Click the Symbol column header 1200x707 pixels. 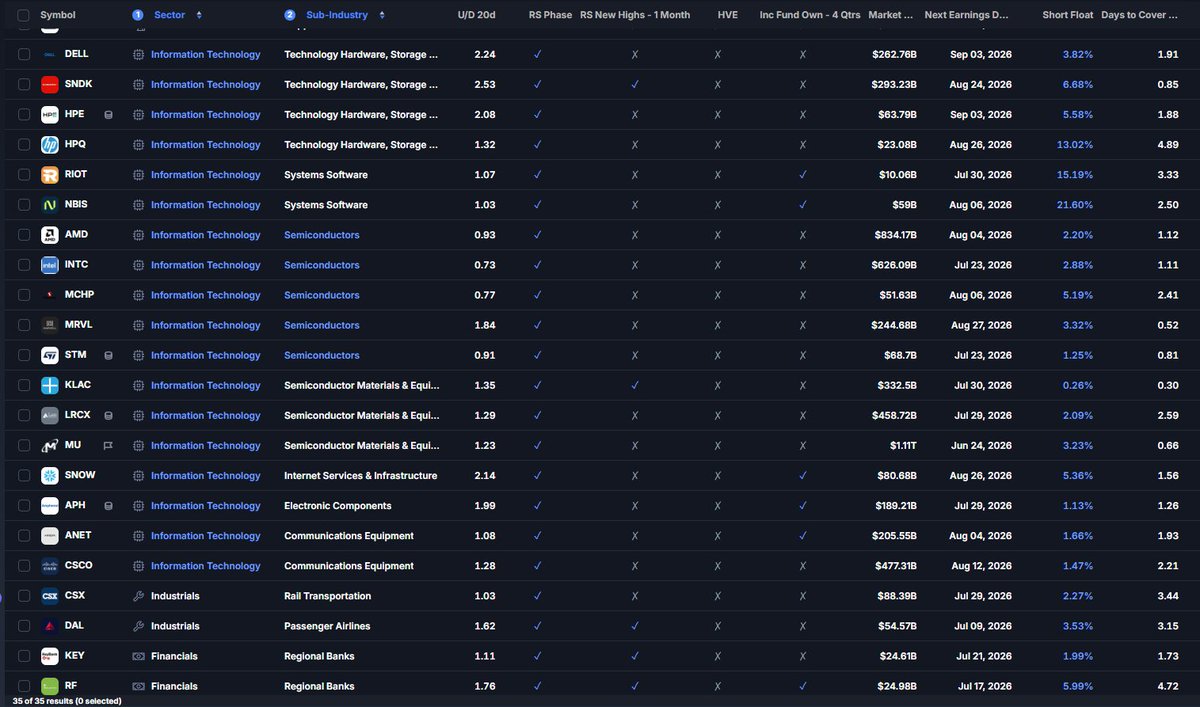58,15
